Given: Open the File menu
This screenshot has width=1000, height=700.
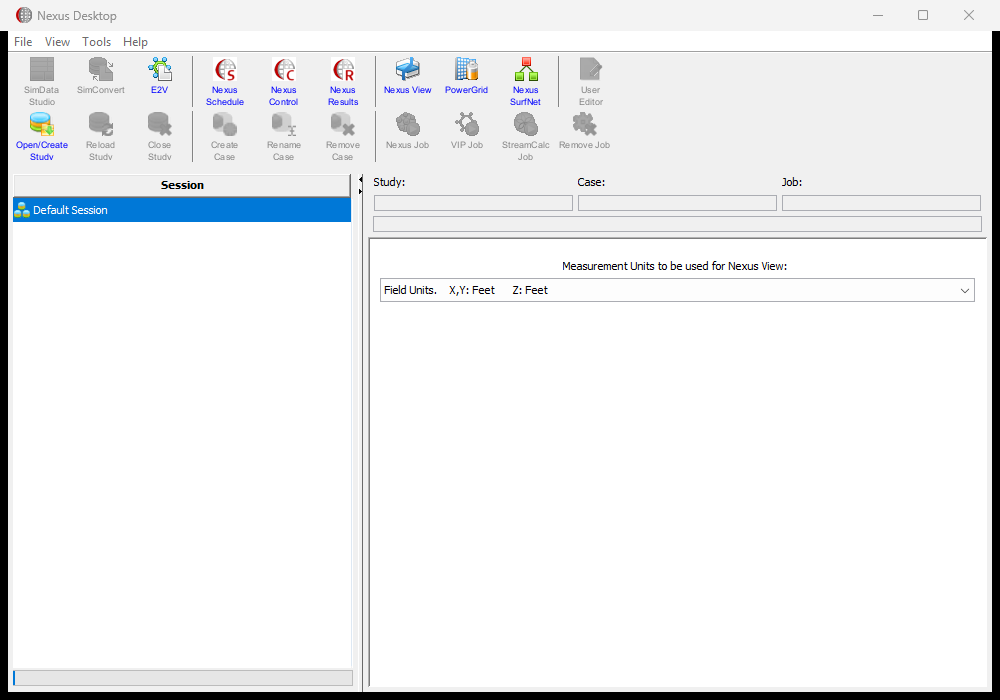Looking at the screenshot, I should (23, 41).
